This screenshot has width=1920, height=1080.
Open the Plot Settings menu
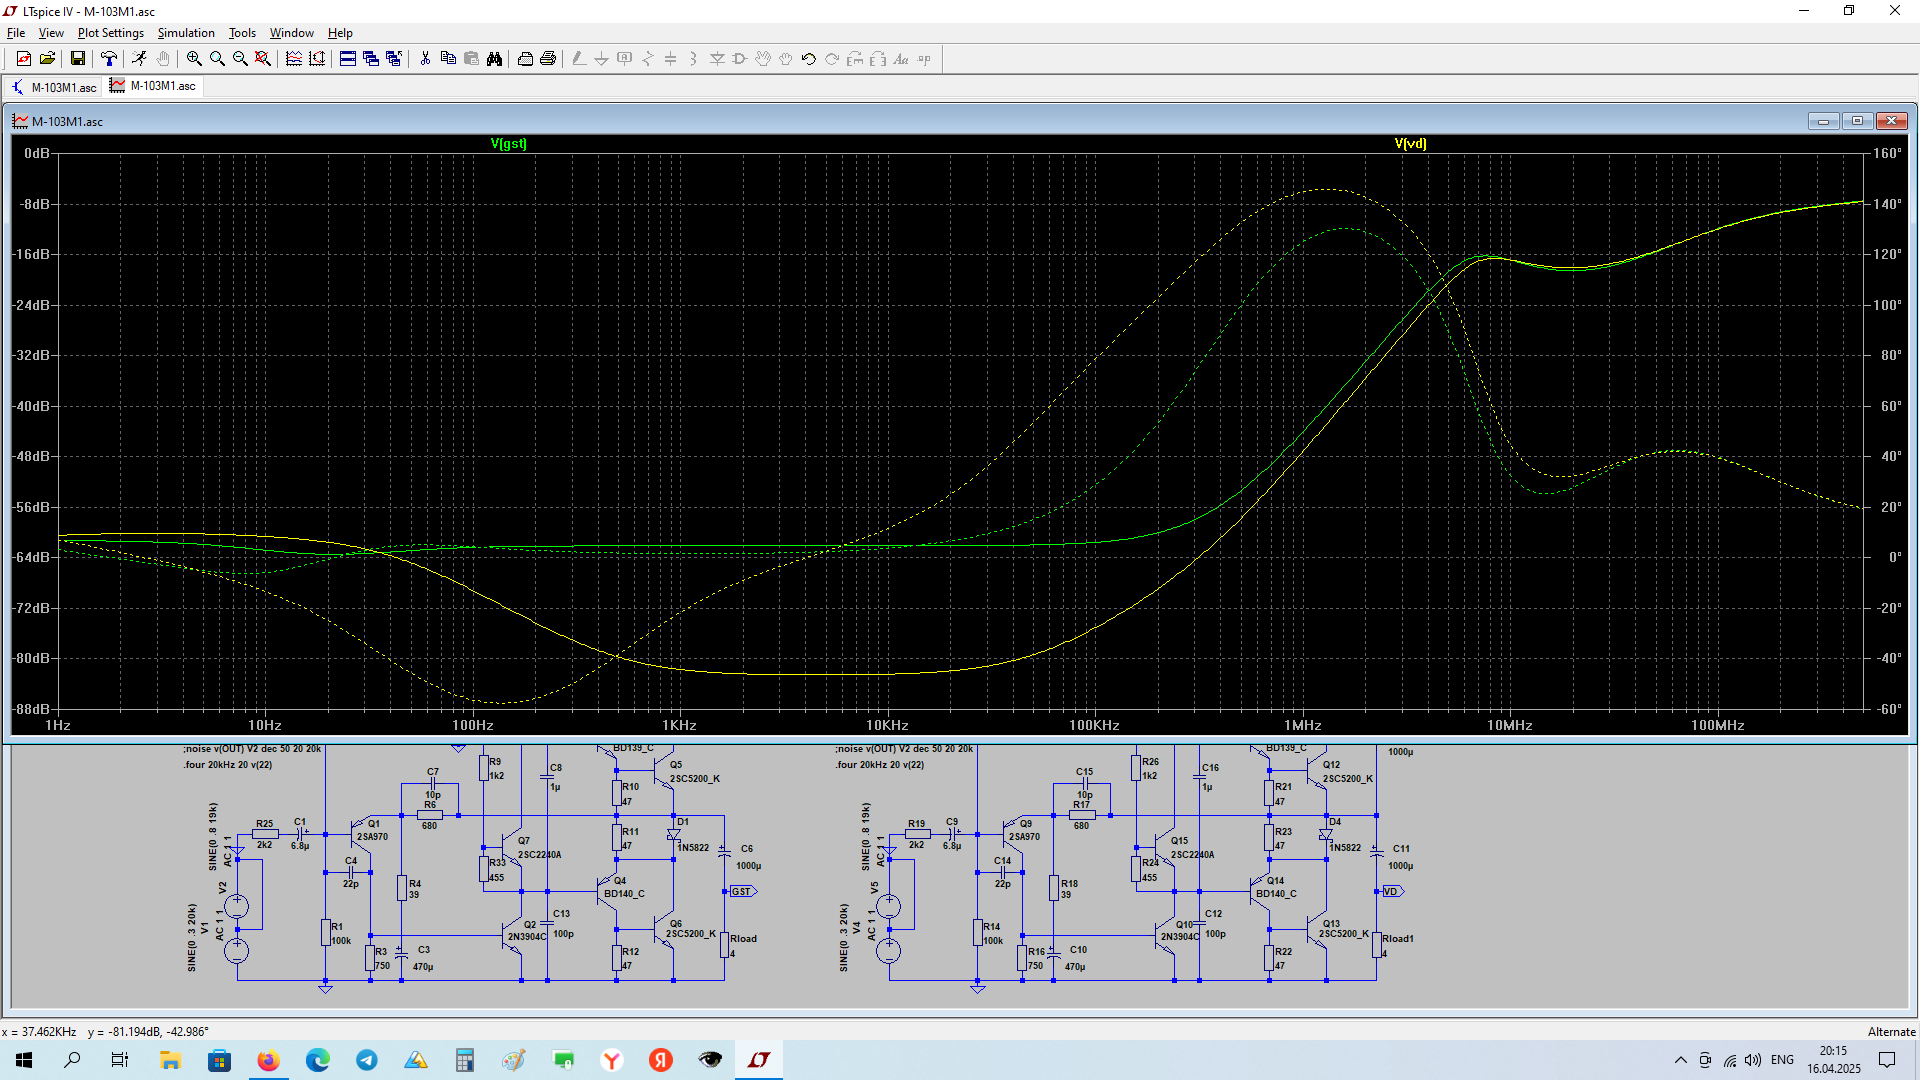coord(110,33)
